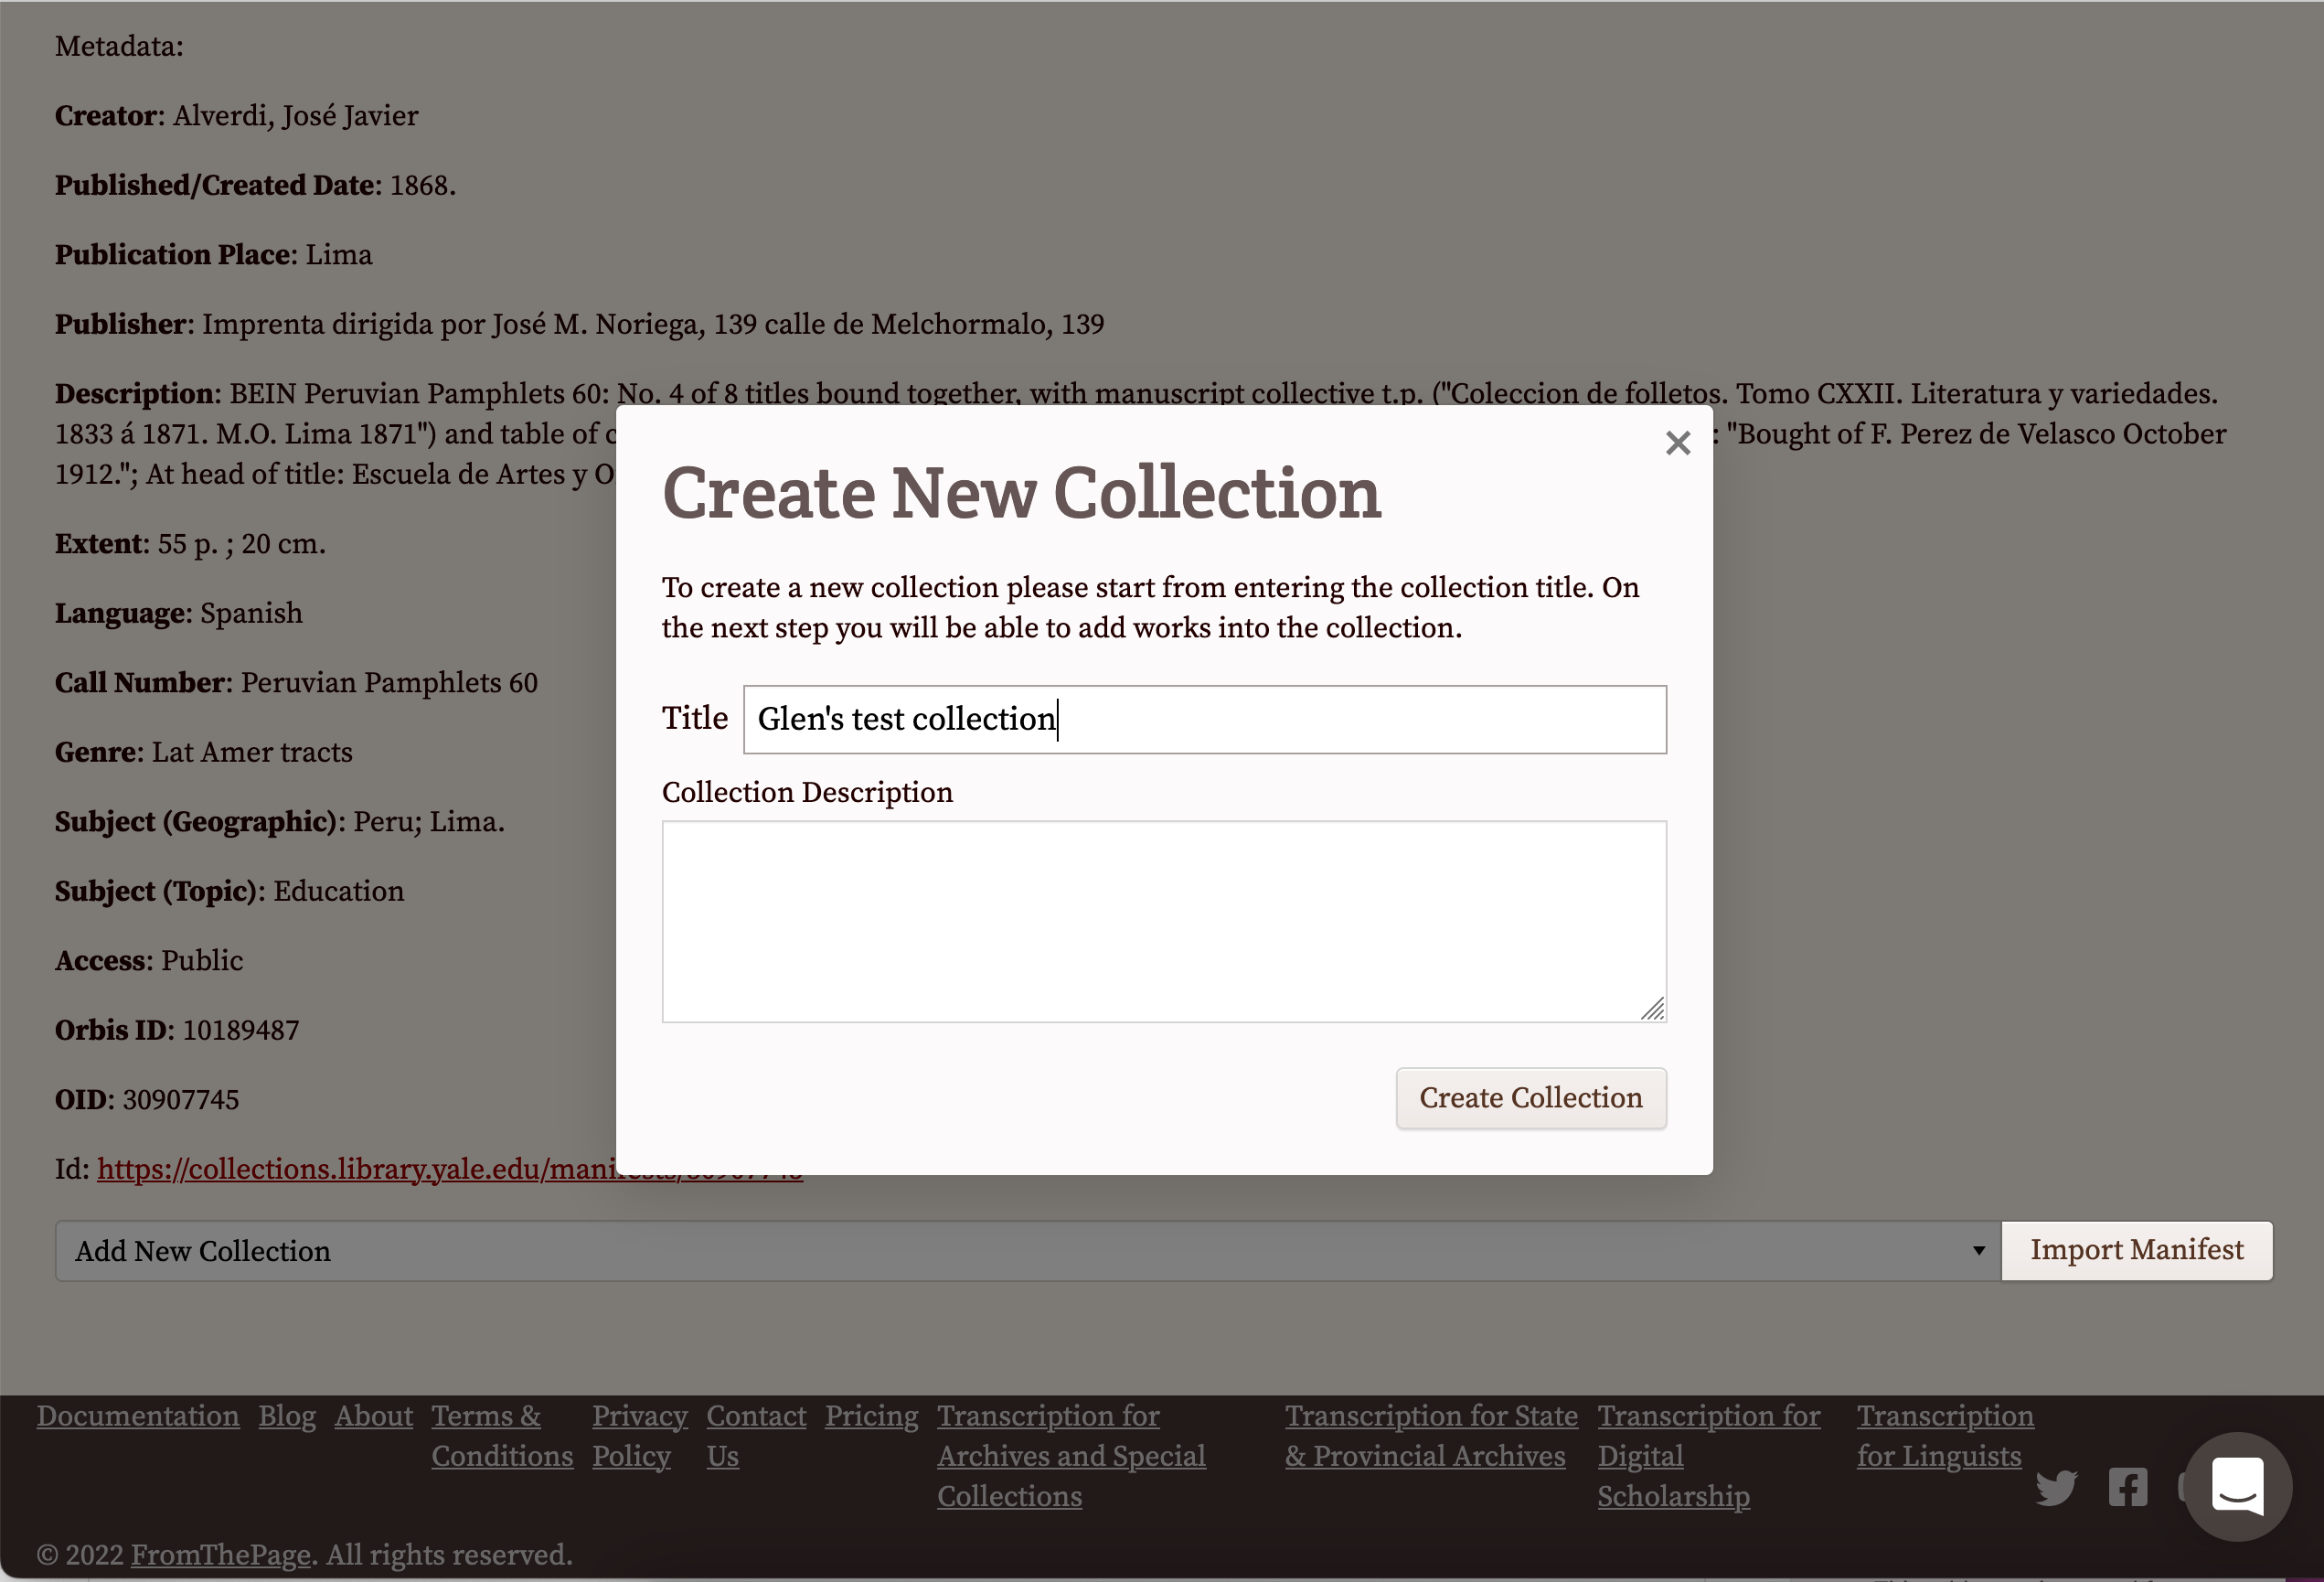Click the Title input field
Image resolution: width=2324 pixels, height=1582 pixels.
[1205, 719]
